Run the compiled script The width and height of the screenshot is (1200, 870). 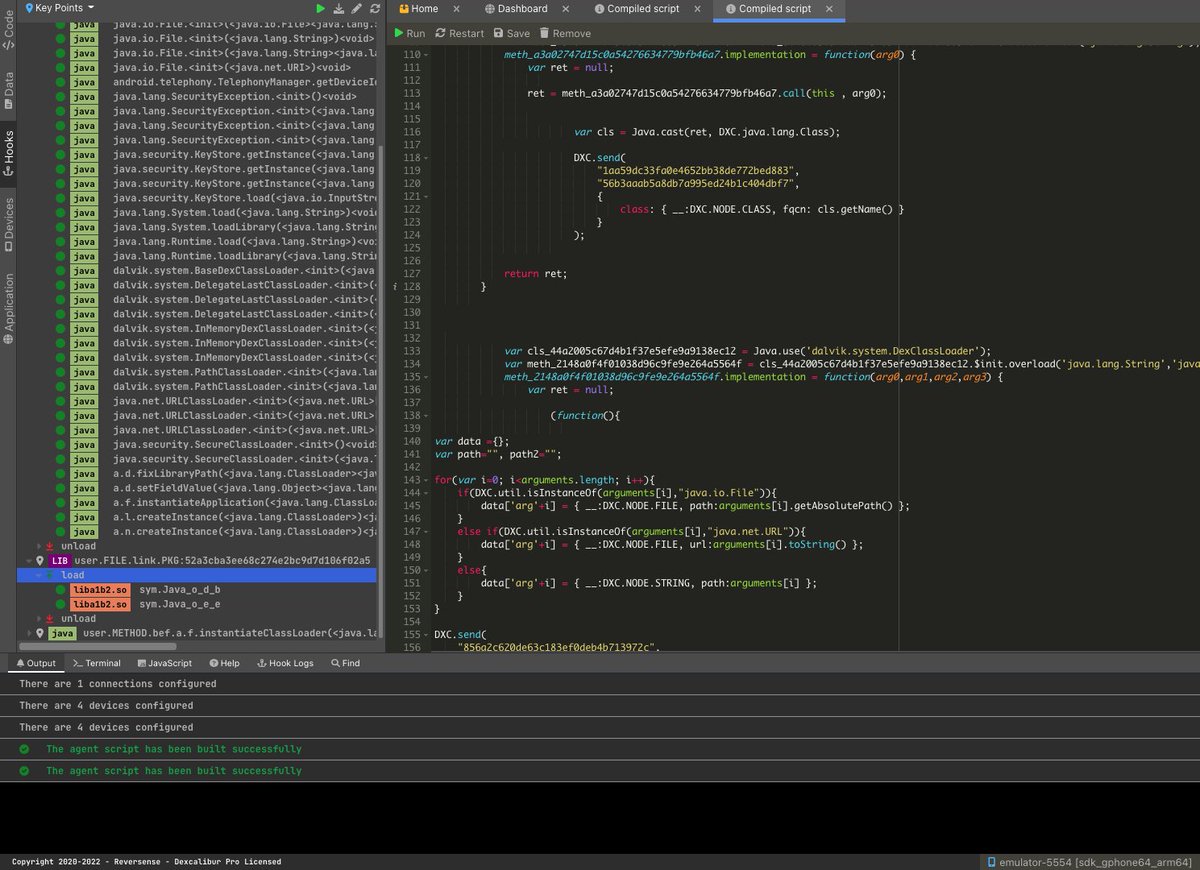(409, 33)
